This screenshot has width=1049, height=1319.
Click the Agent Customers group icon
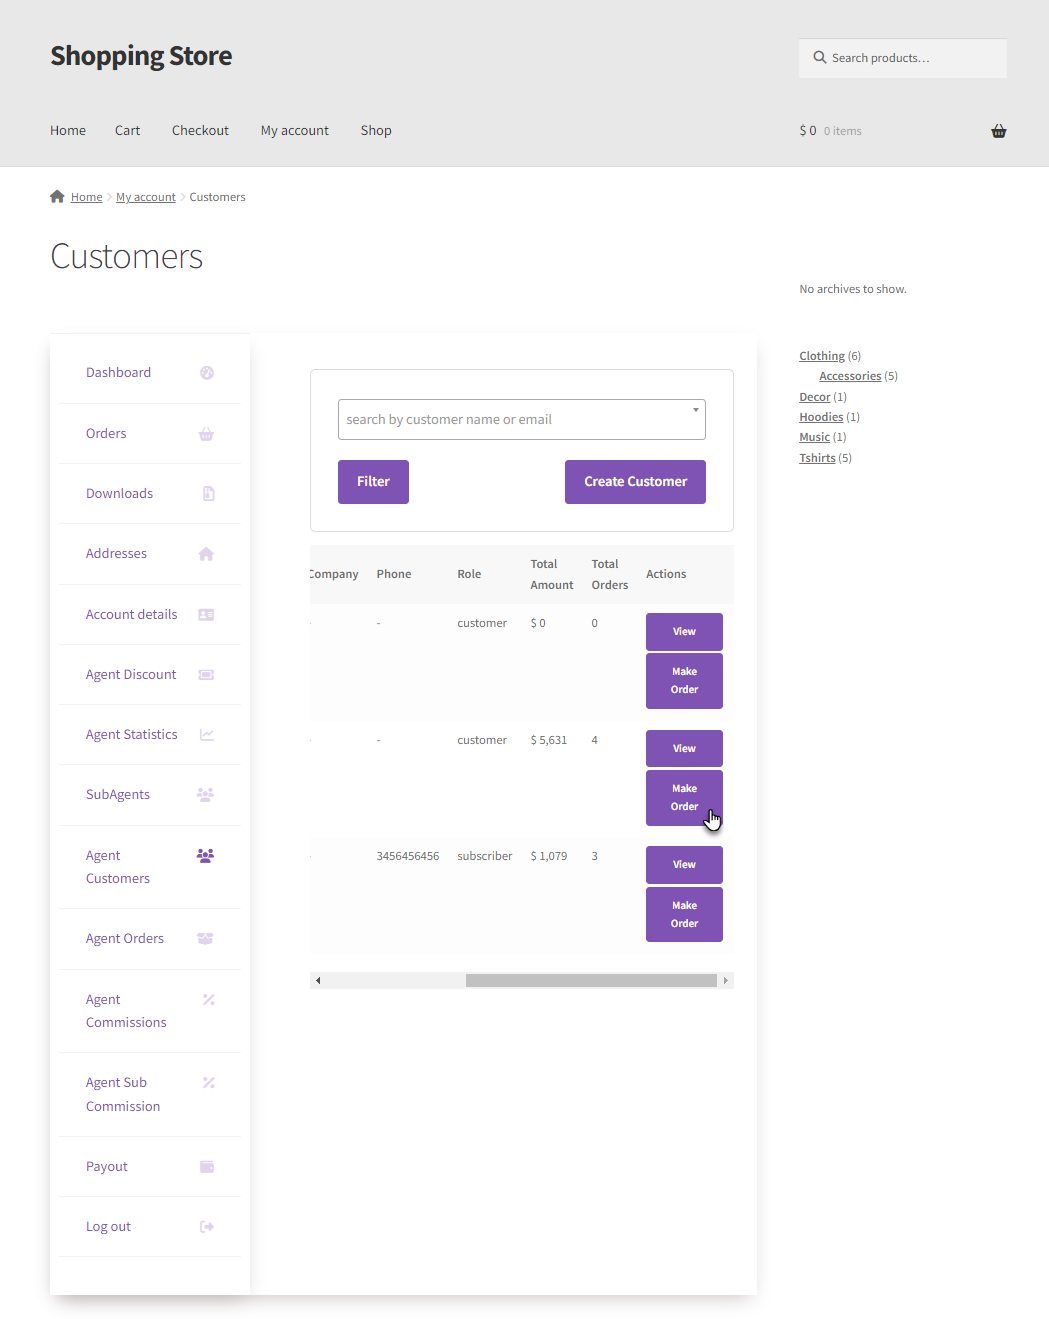[205, 856]
